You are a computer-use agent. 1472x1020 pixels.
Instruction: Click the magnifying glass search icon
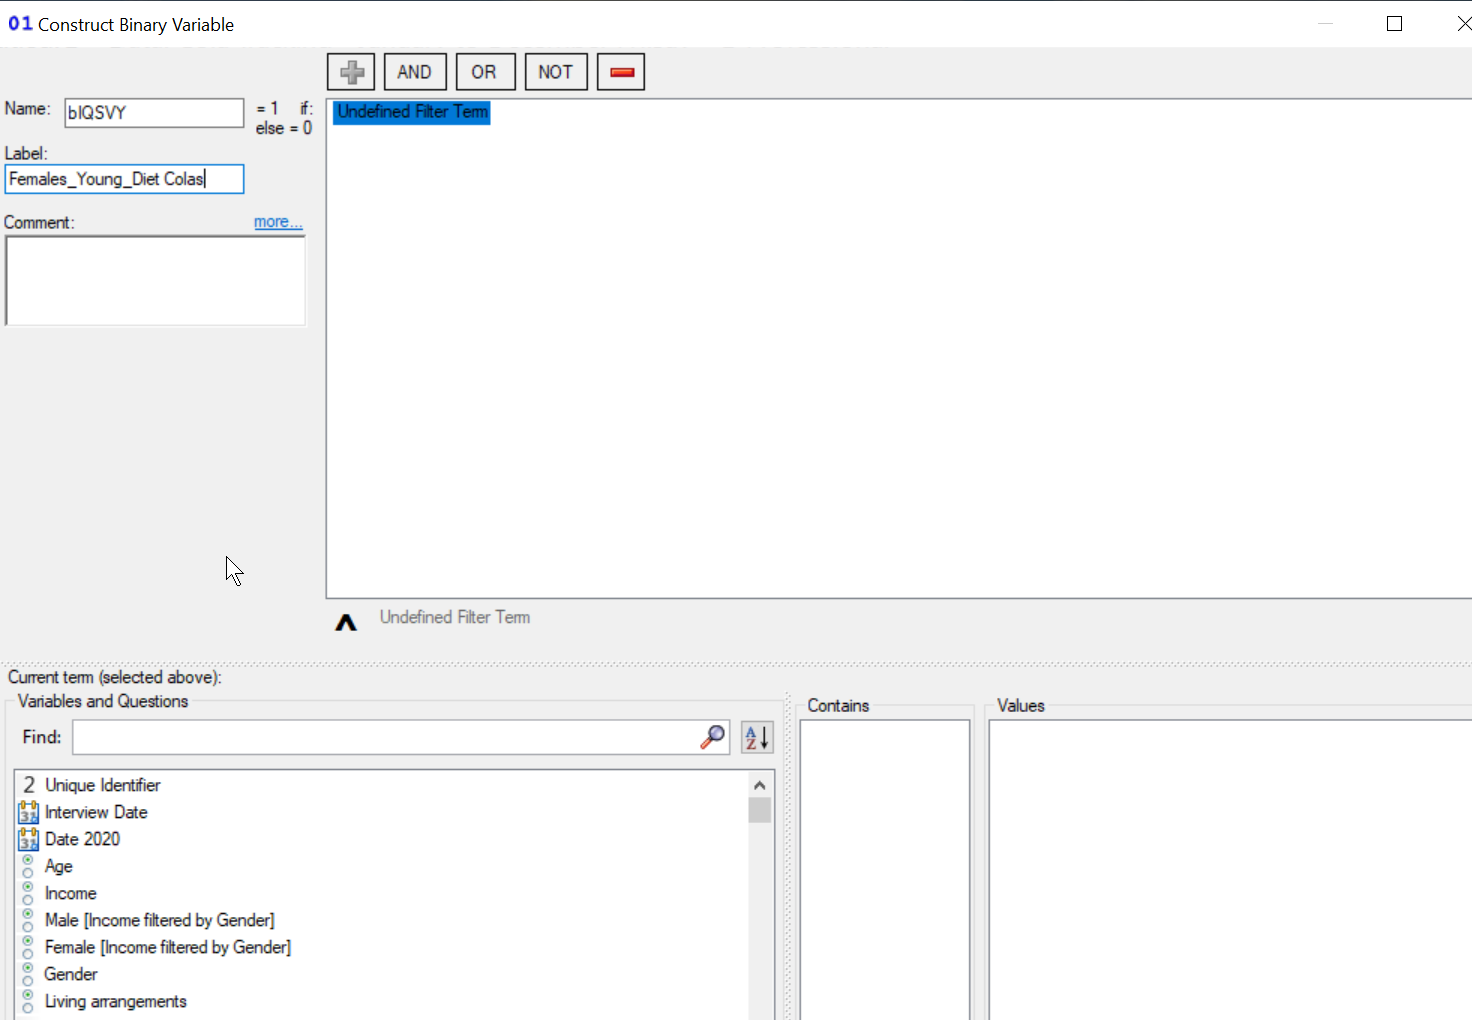pos(712,738)
